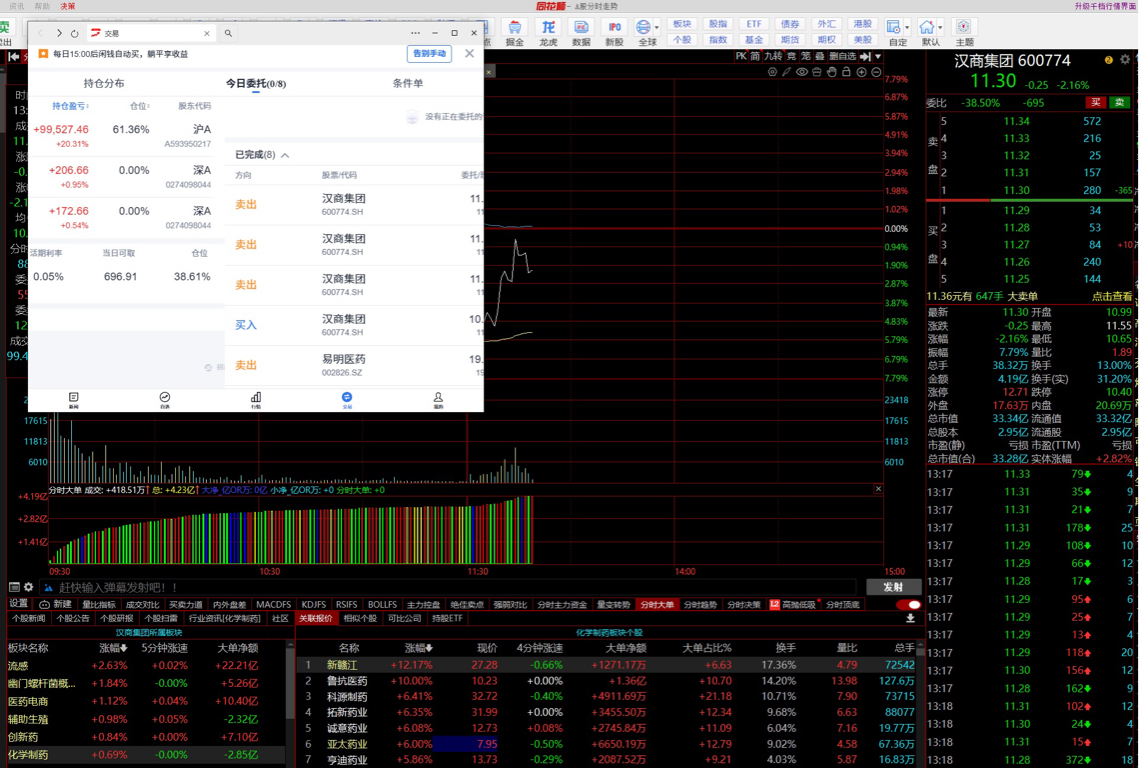1139x768 pixels.
Task: Open the trade icon in trading bottom bar
Action: tap(346, 400)
